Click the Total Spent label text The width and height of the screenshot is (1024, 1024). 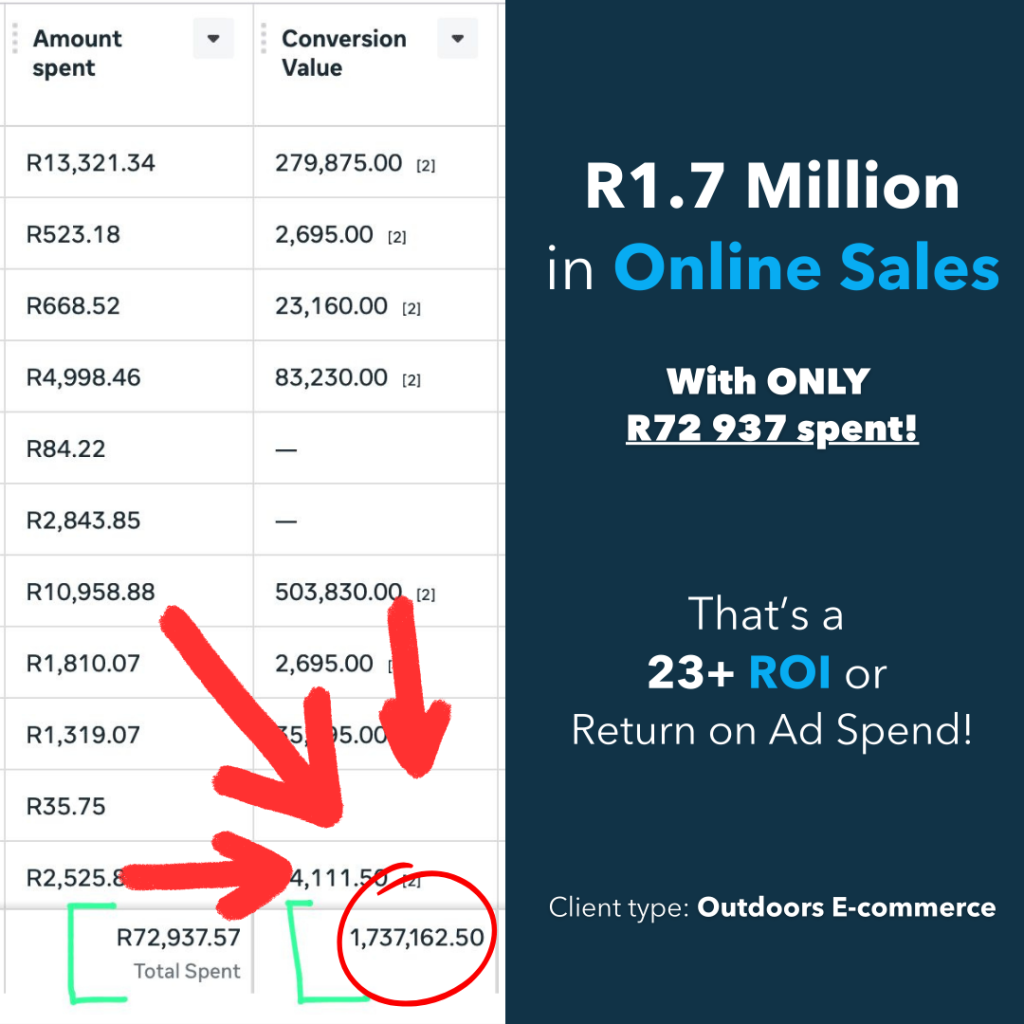[x=186, y=971]
